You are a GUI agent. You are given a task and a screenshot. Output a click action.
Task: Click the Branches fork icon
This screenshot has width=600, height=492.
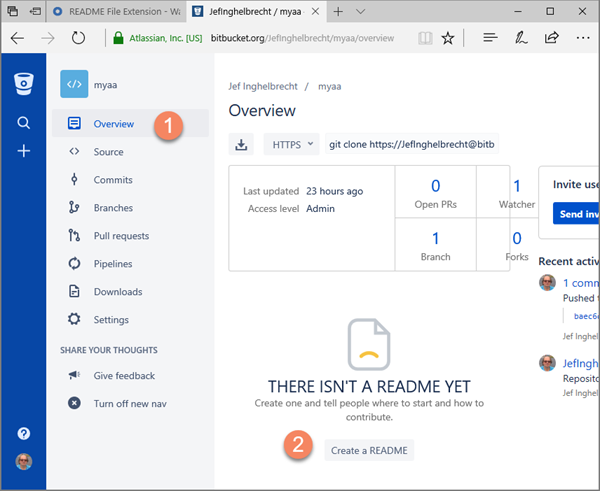coord(74,207)
